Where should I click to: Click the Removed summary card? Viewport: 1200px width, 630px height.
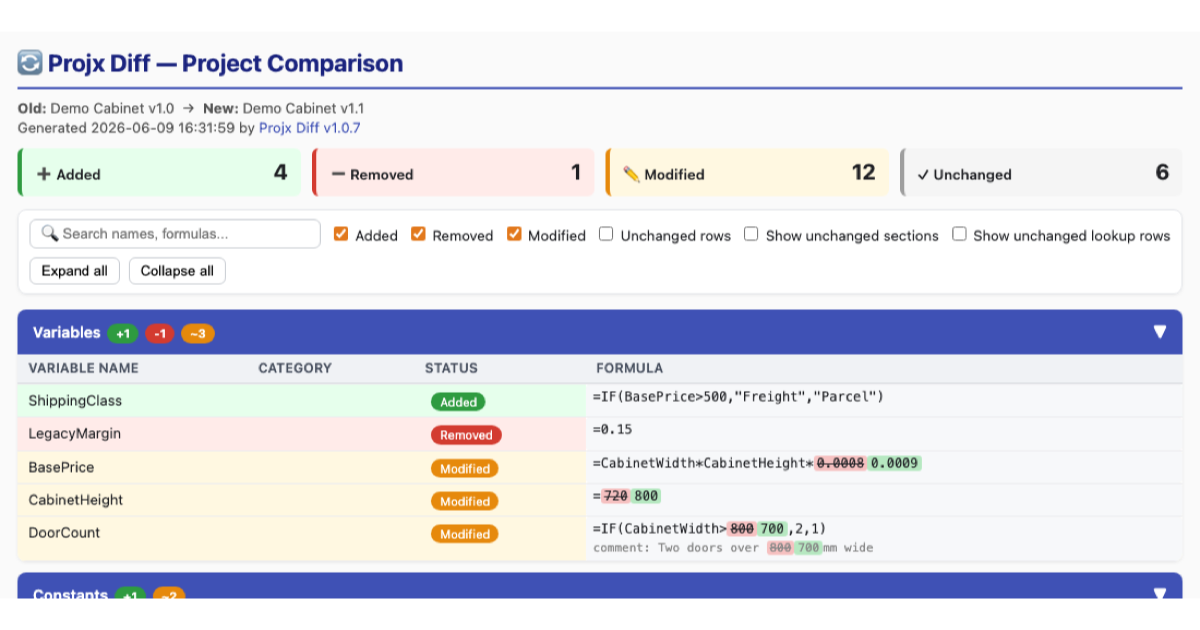[453, 172]
